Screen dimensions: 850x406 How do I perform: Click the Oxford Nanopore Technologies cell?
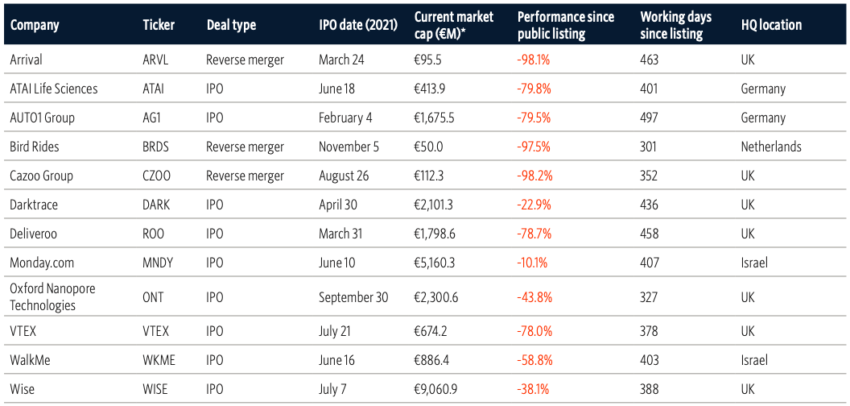click(x=56, y=297)
